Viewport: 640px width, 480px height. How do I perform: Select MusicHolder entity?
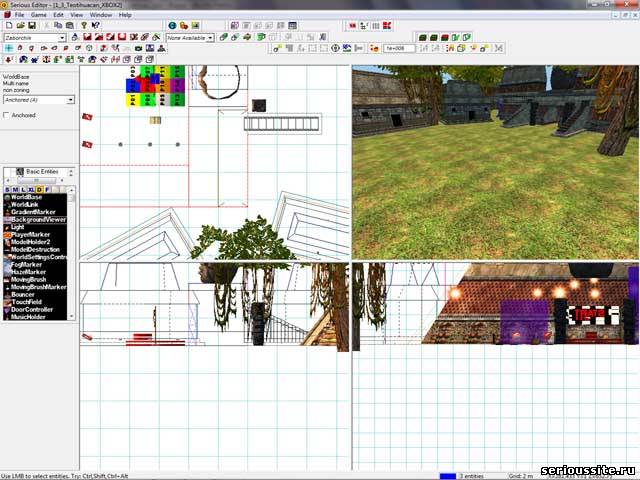pos(35,317)
